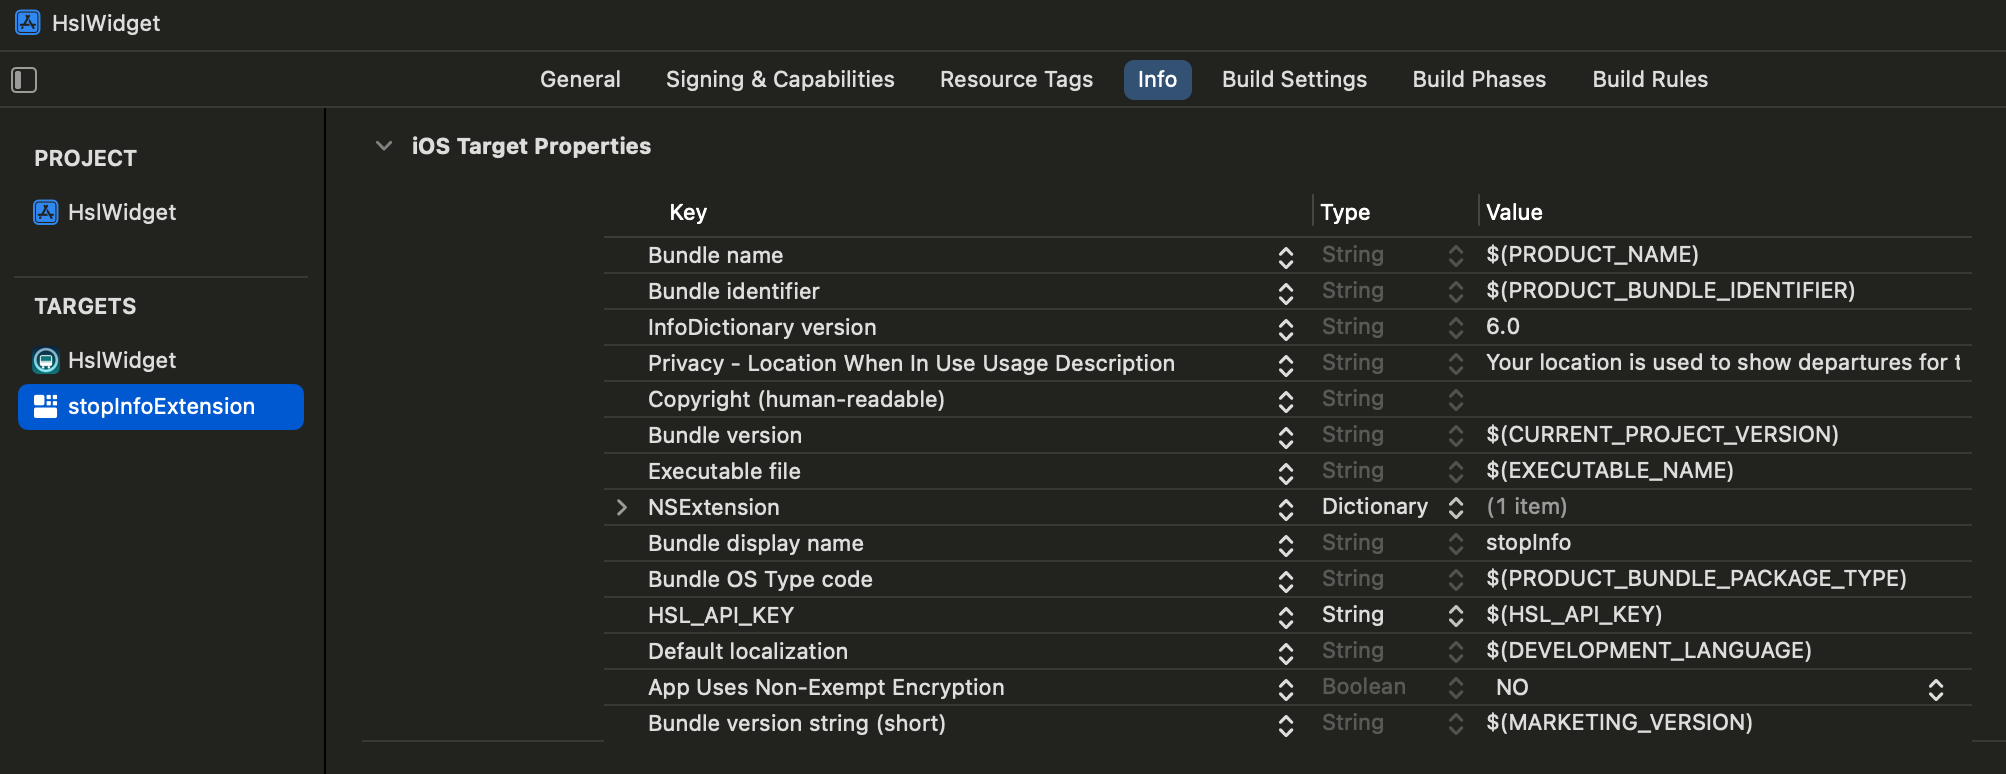Image resolution: width=2006 pixels, height=774 pixels.
Task: Click the HslWidget project icon in title bar
Action: tap(28, 23)
